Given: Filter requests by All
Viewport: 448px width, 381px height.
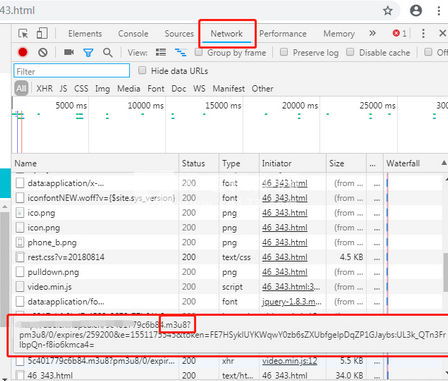Looking at the screenshot, I should (21, 89).
